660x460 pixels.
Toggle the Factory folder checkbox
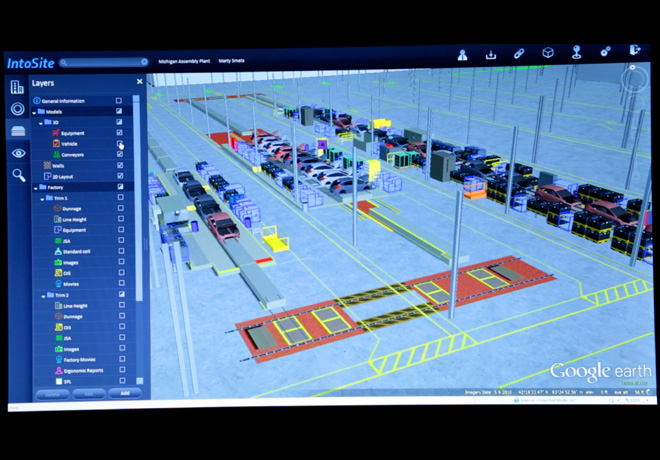tap(120, 186)
